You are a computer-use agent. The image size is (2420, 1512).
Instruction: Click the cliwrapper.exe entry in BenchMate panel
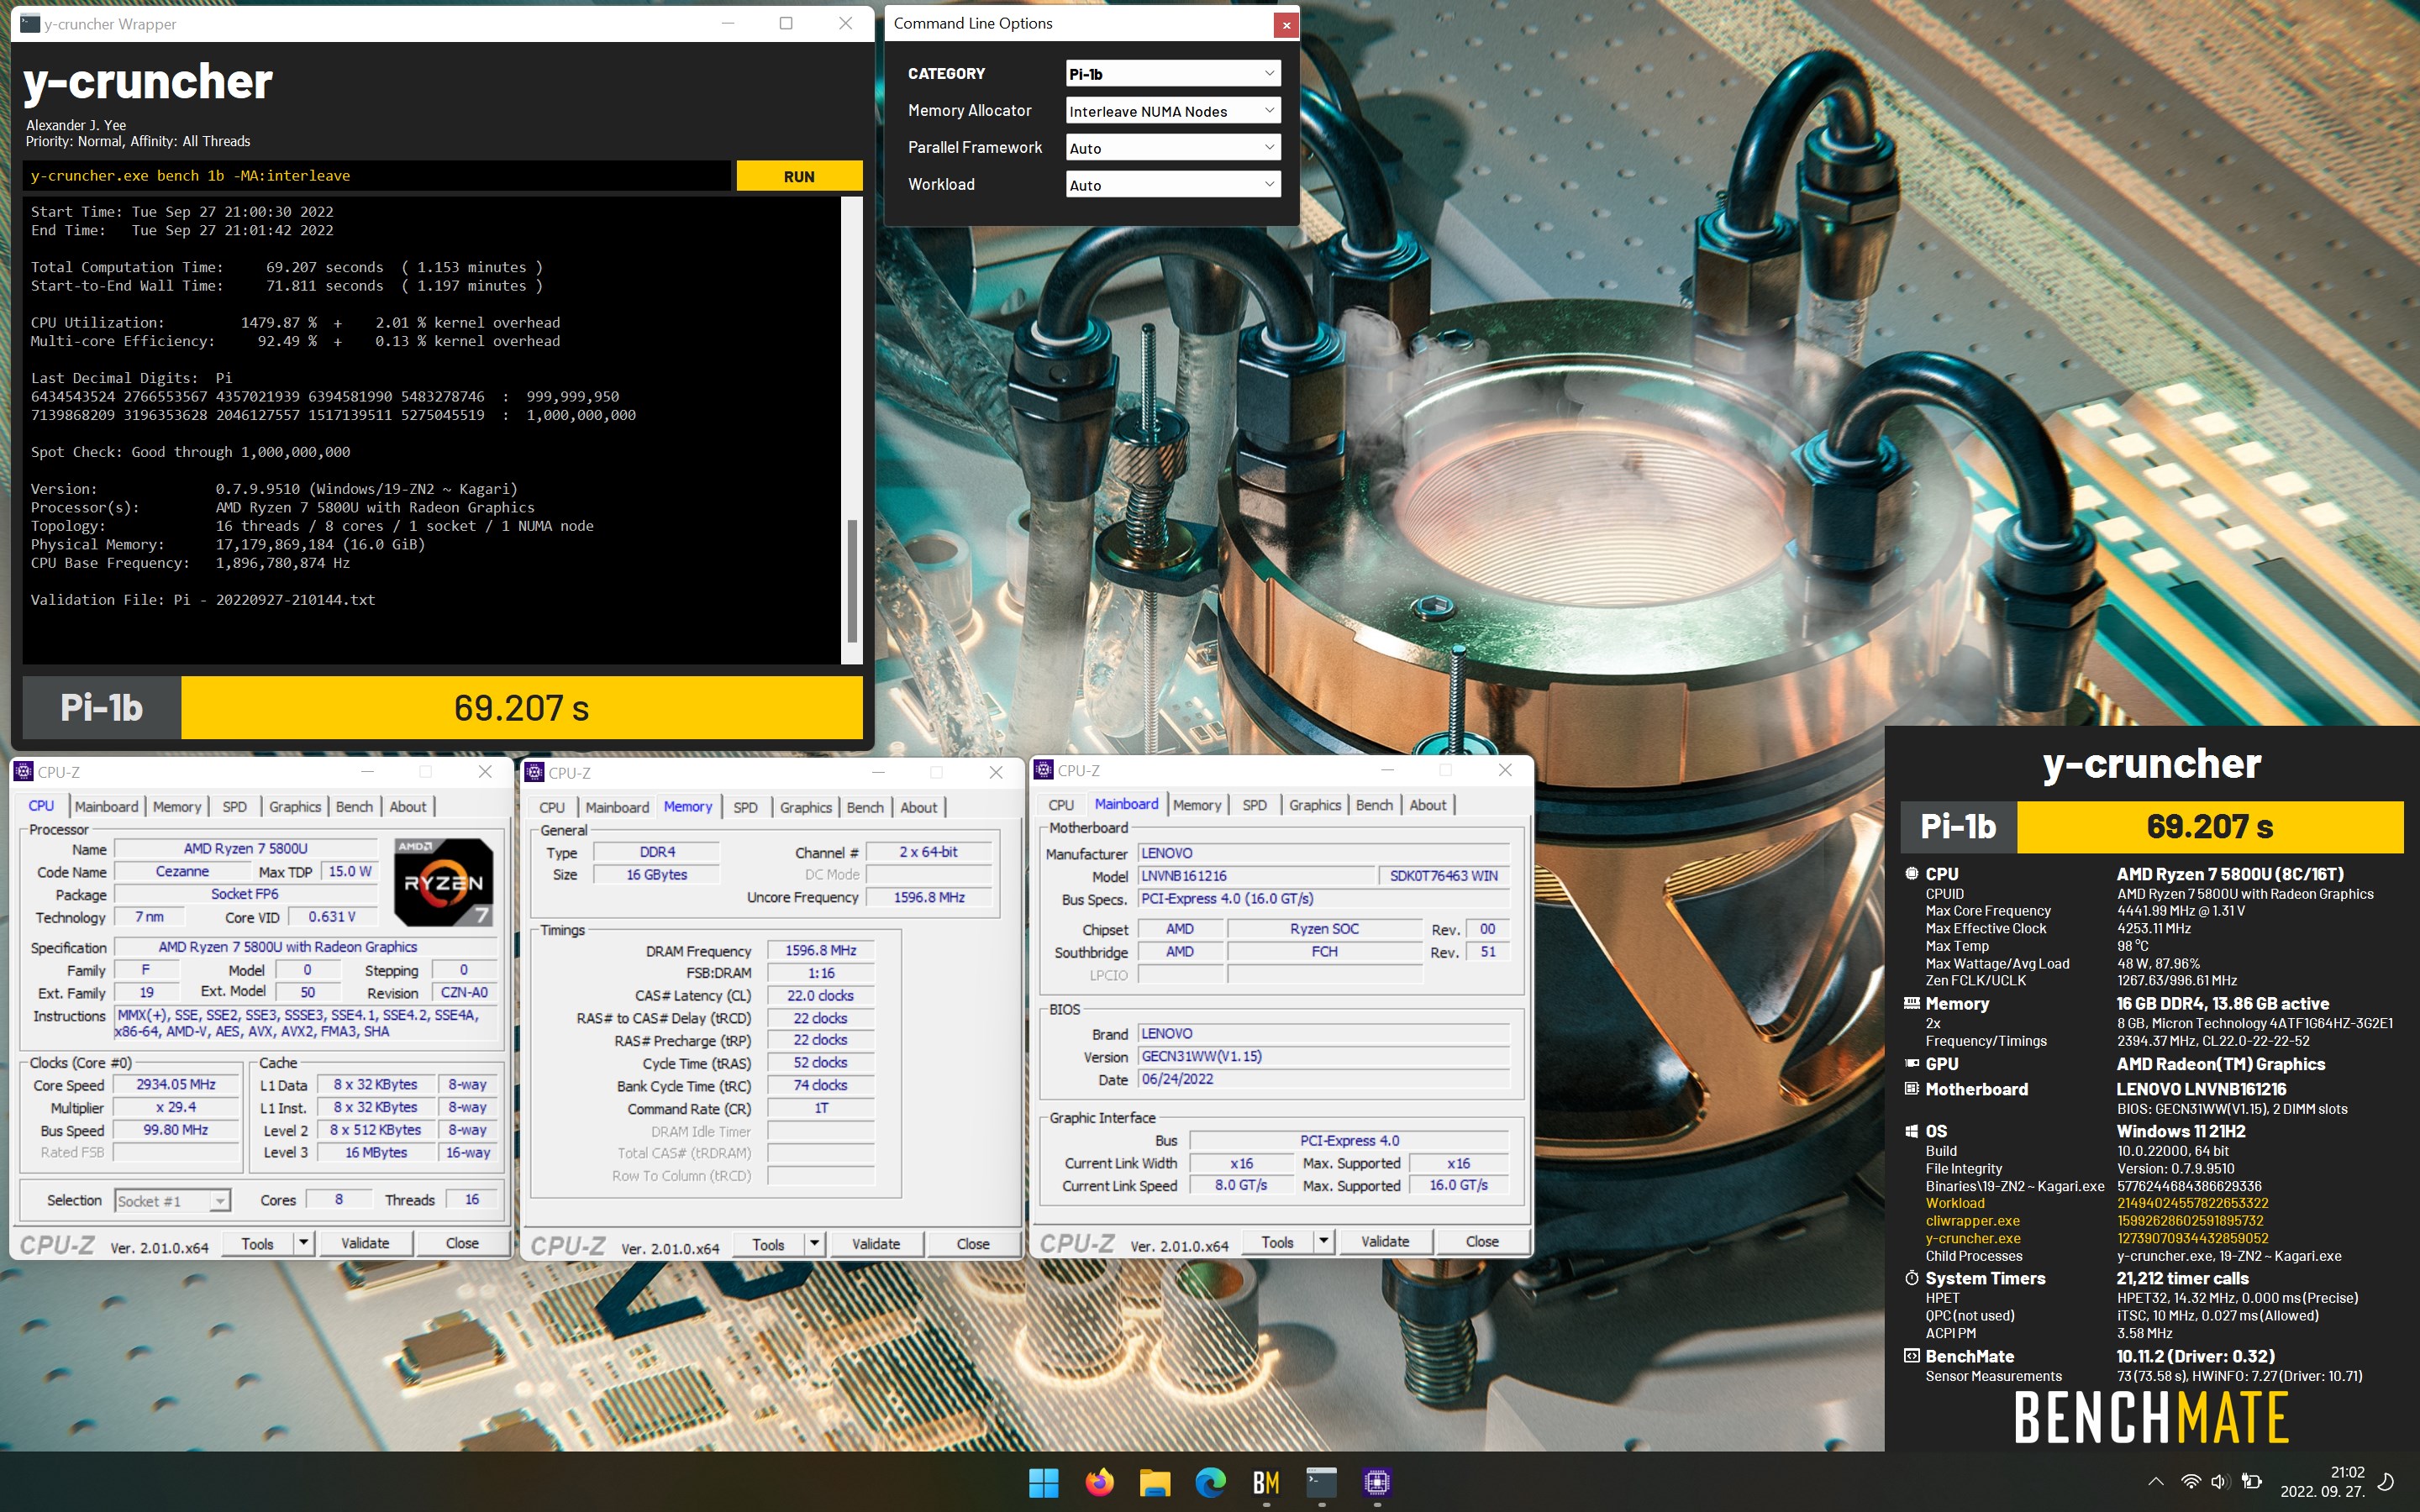click(x=1973, y=1221)
